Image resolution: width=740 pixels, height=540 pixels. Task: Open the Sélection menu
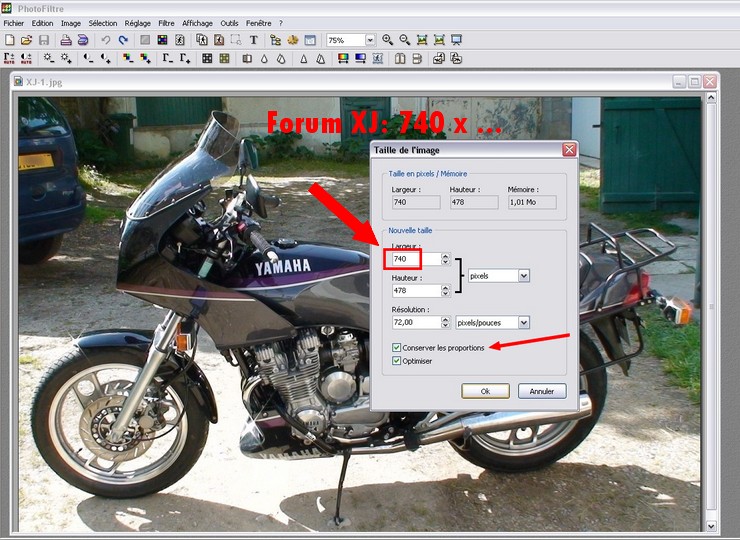click(x=102, y=23)
